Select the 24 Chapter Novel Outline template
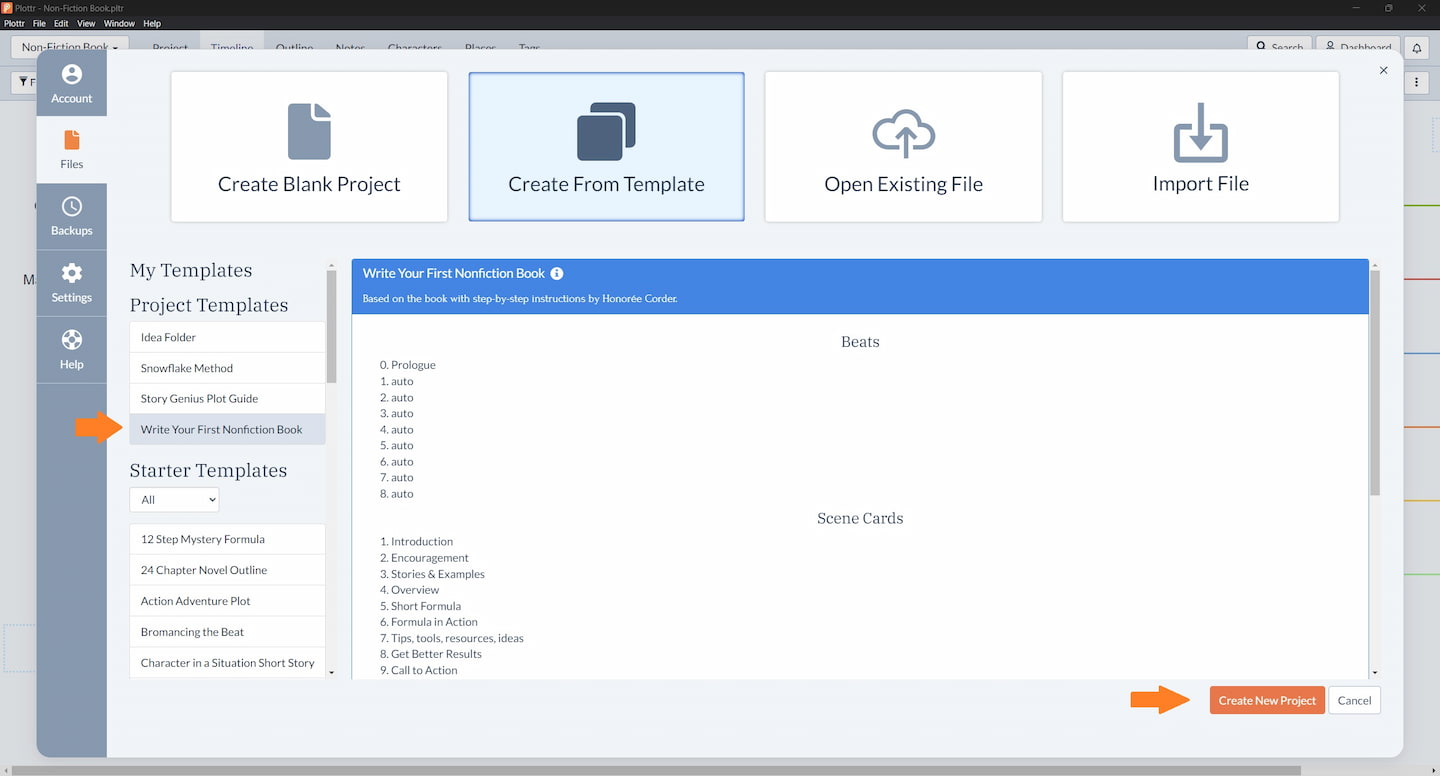This screenshot has height=776, width=1440. [227, 570]
